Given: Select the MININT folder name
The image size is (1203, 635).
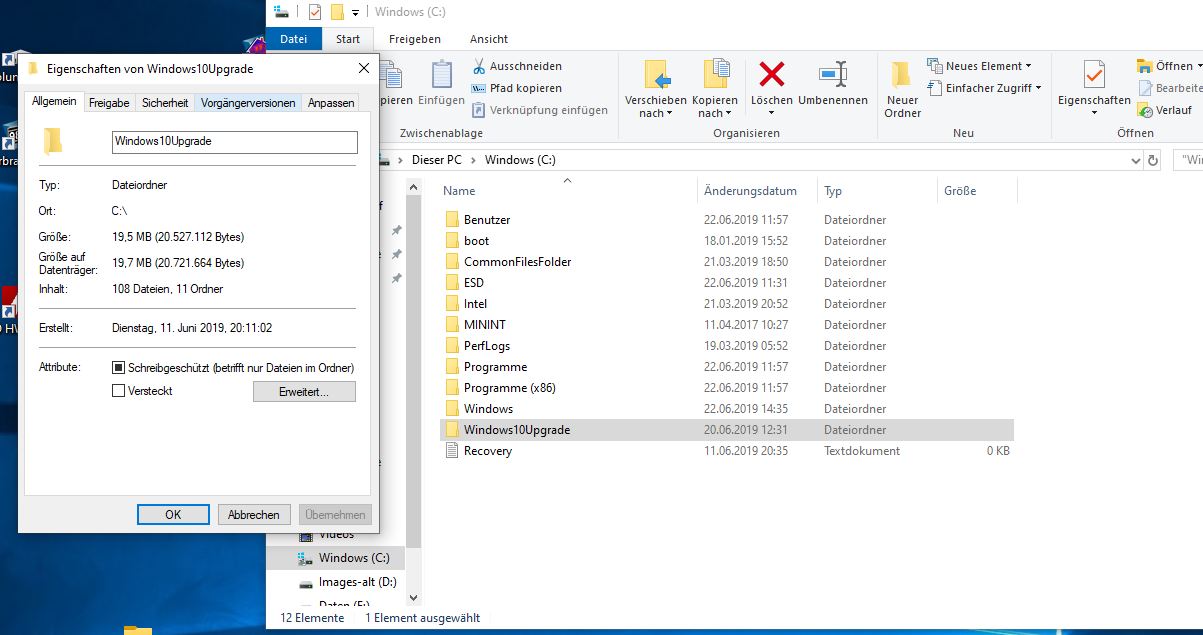Looking at the screenshot, I should click(x=487, y=324).
